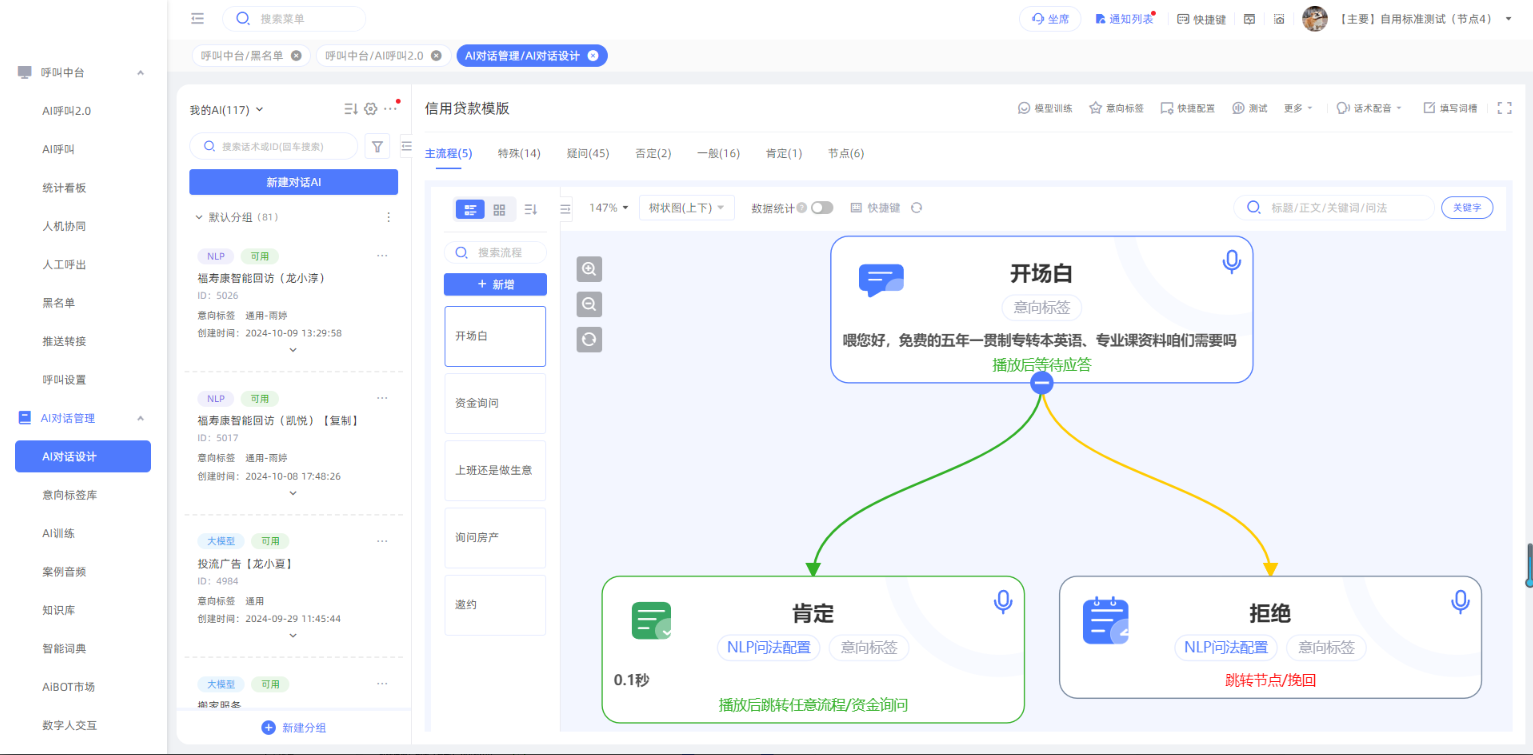Select the list view toggle in flow panel
1533x755 pixels.
tap(470, 209)
